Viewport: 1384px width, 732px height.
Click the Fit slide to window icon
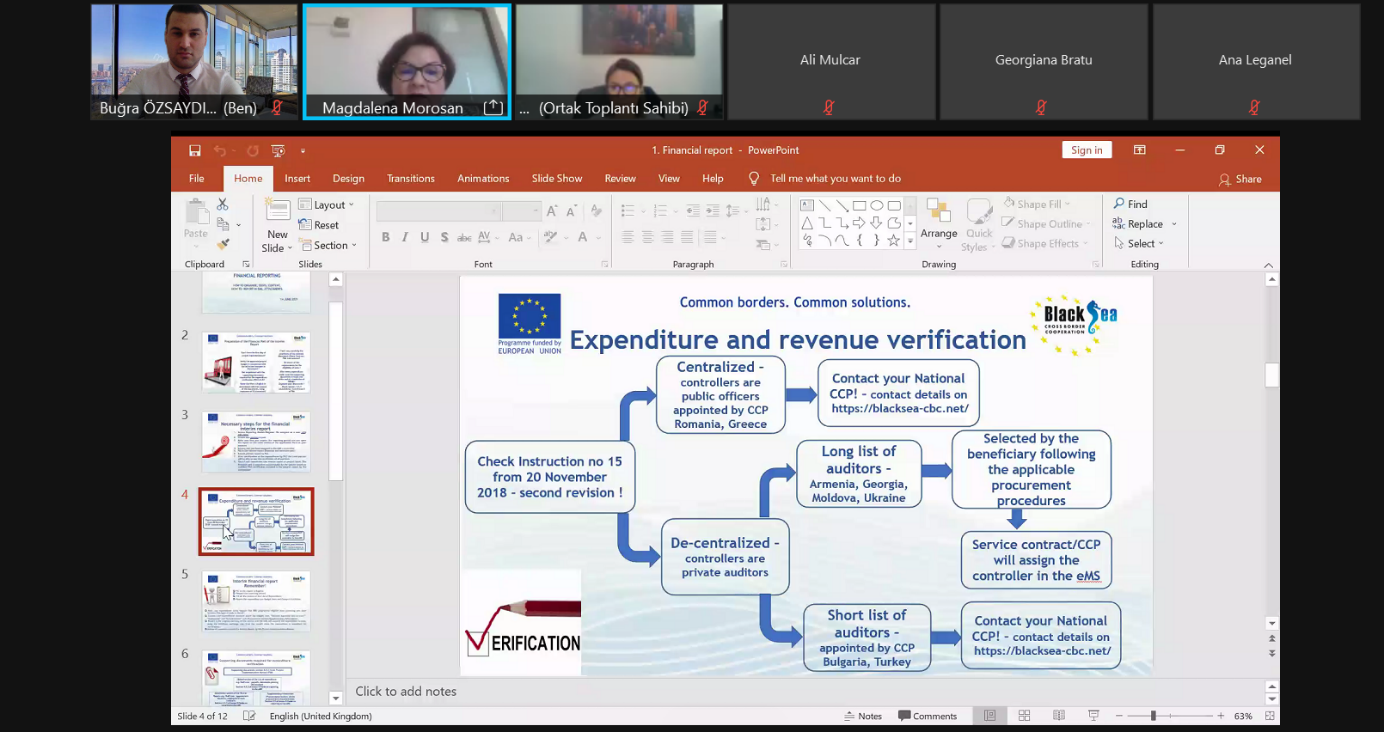[x=1268, y=716]
